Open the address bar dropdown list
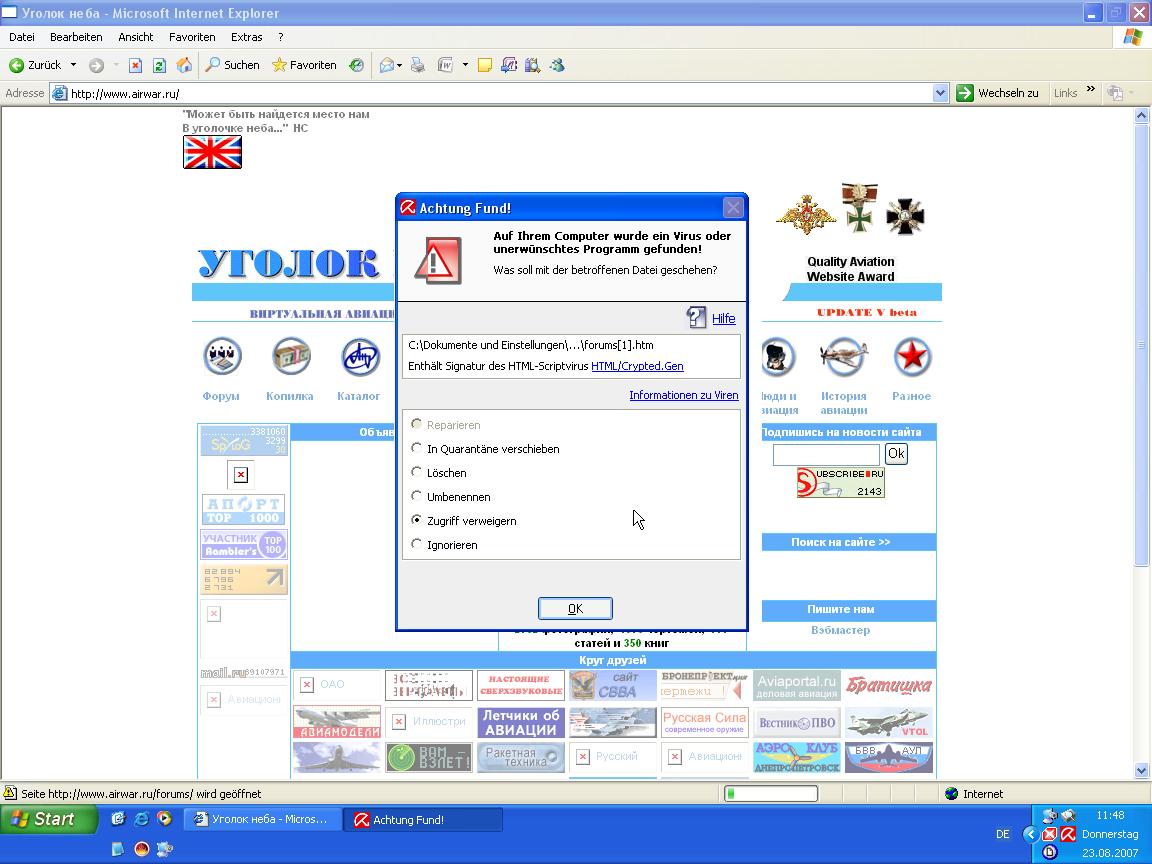The height and width of the screenshot is (864, 1152). pyautogui.click(x=940, y=93)
